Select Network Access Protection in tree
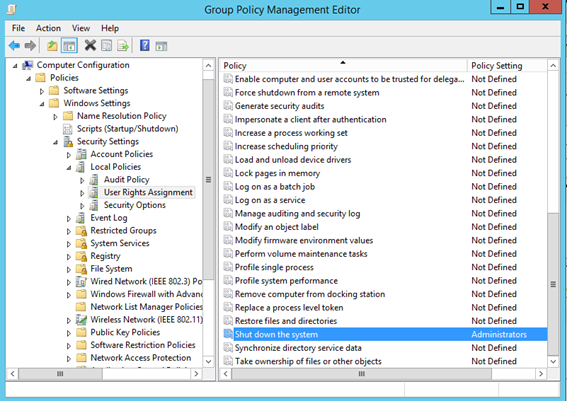The height and width of the screenshot is (401, 567). [x=141, y=357]
